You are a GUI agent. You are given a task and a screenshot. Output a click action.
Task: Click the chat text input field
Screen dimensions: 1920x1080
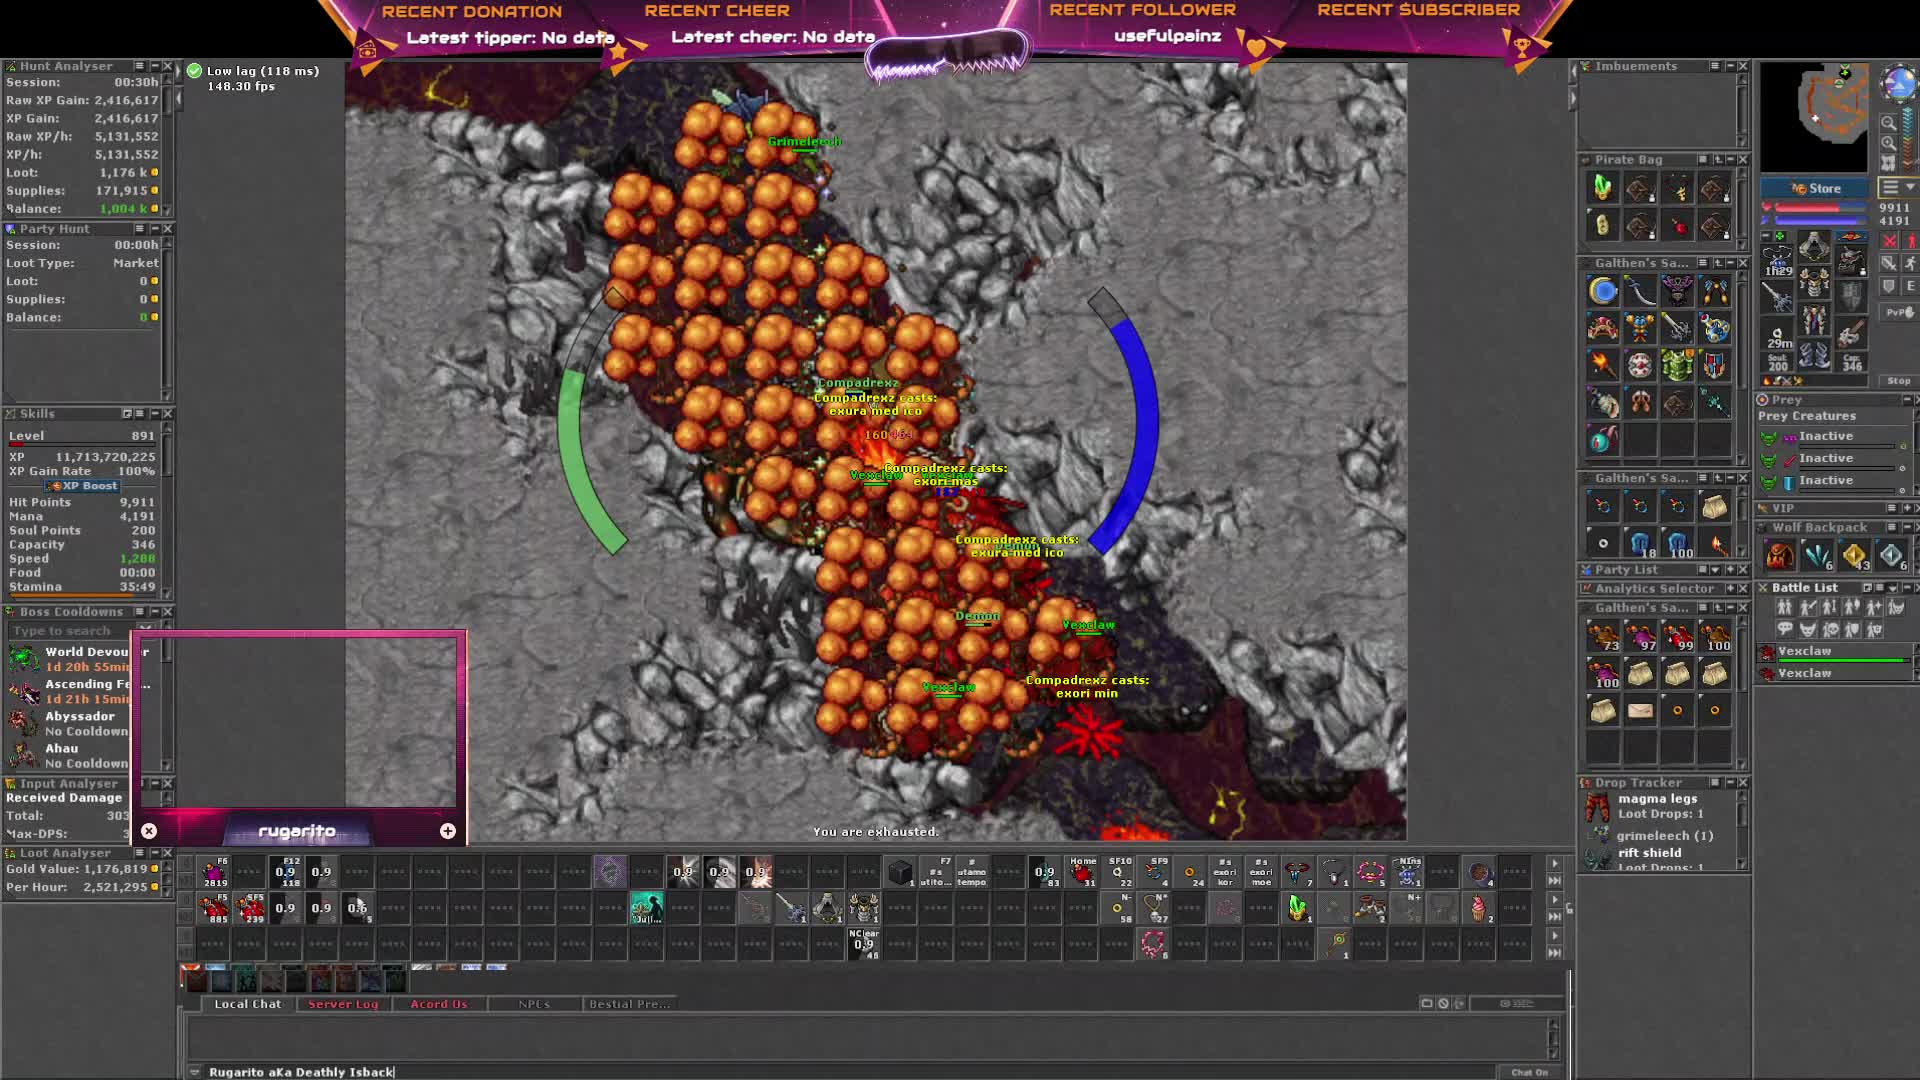point(850,1072)
